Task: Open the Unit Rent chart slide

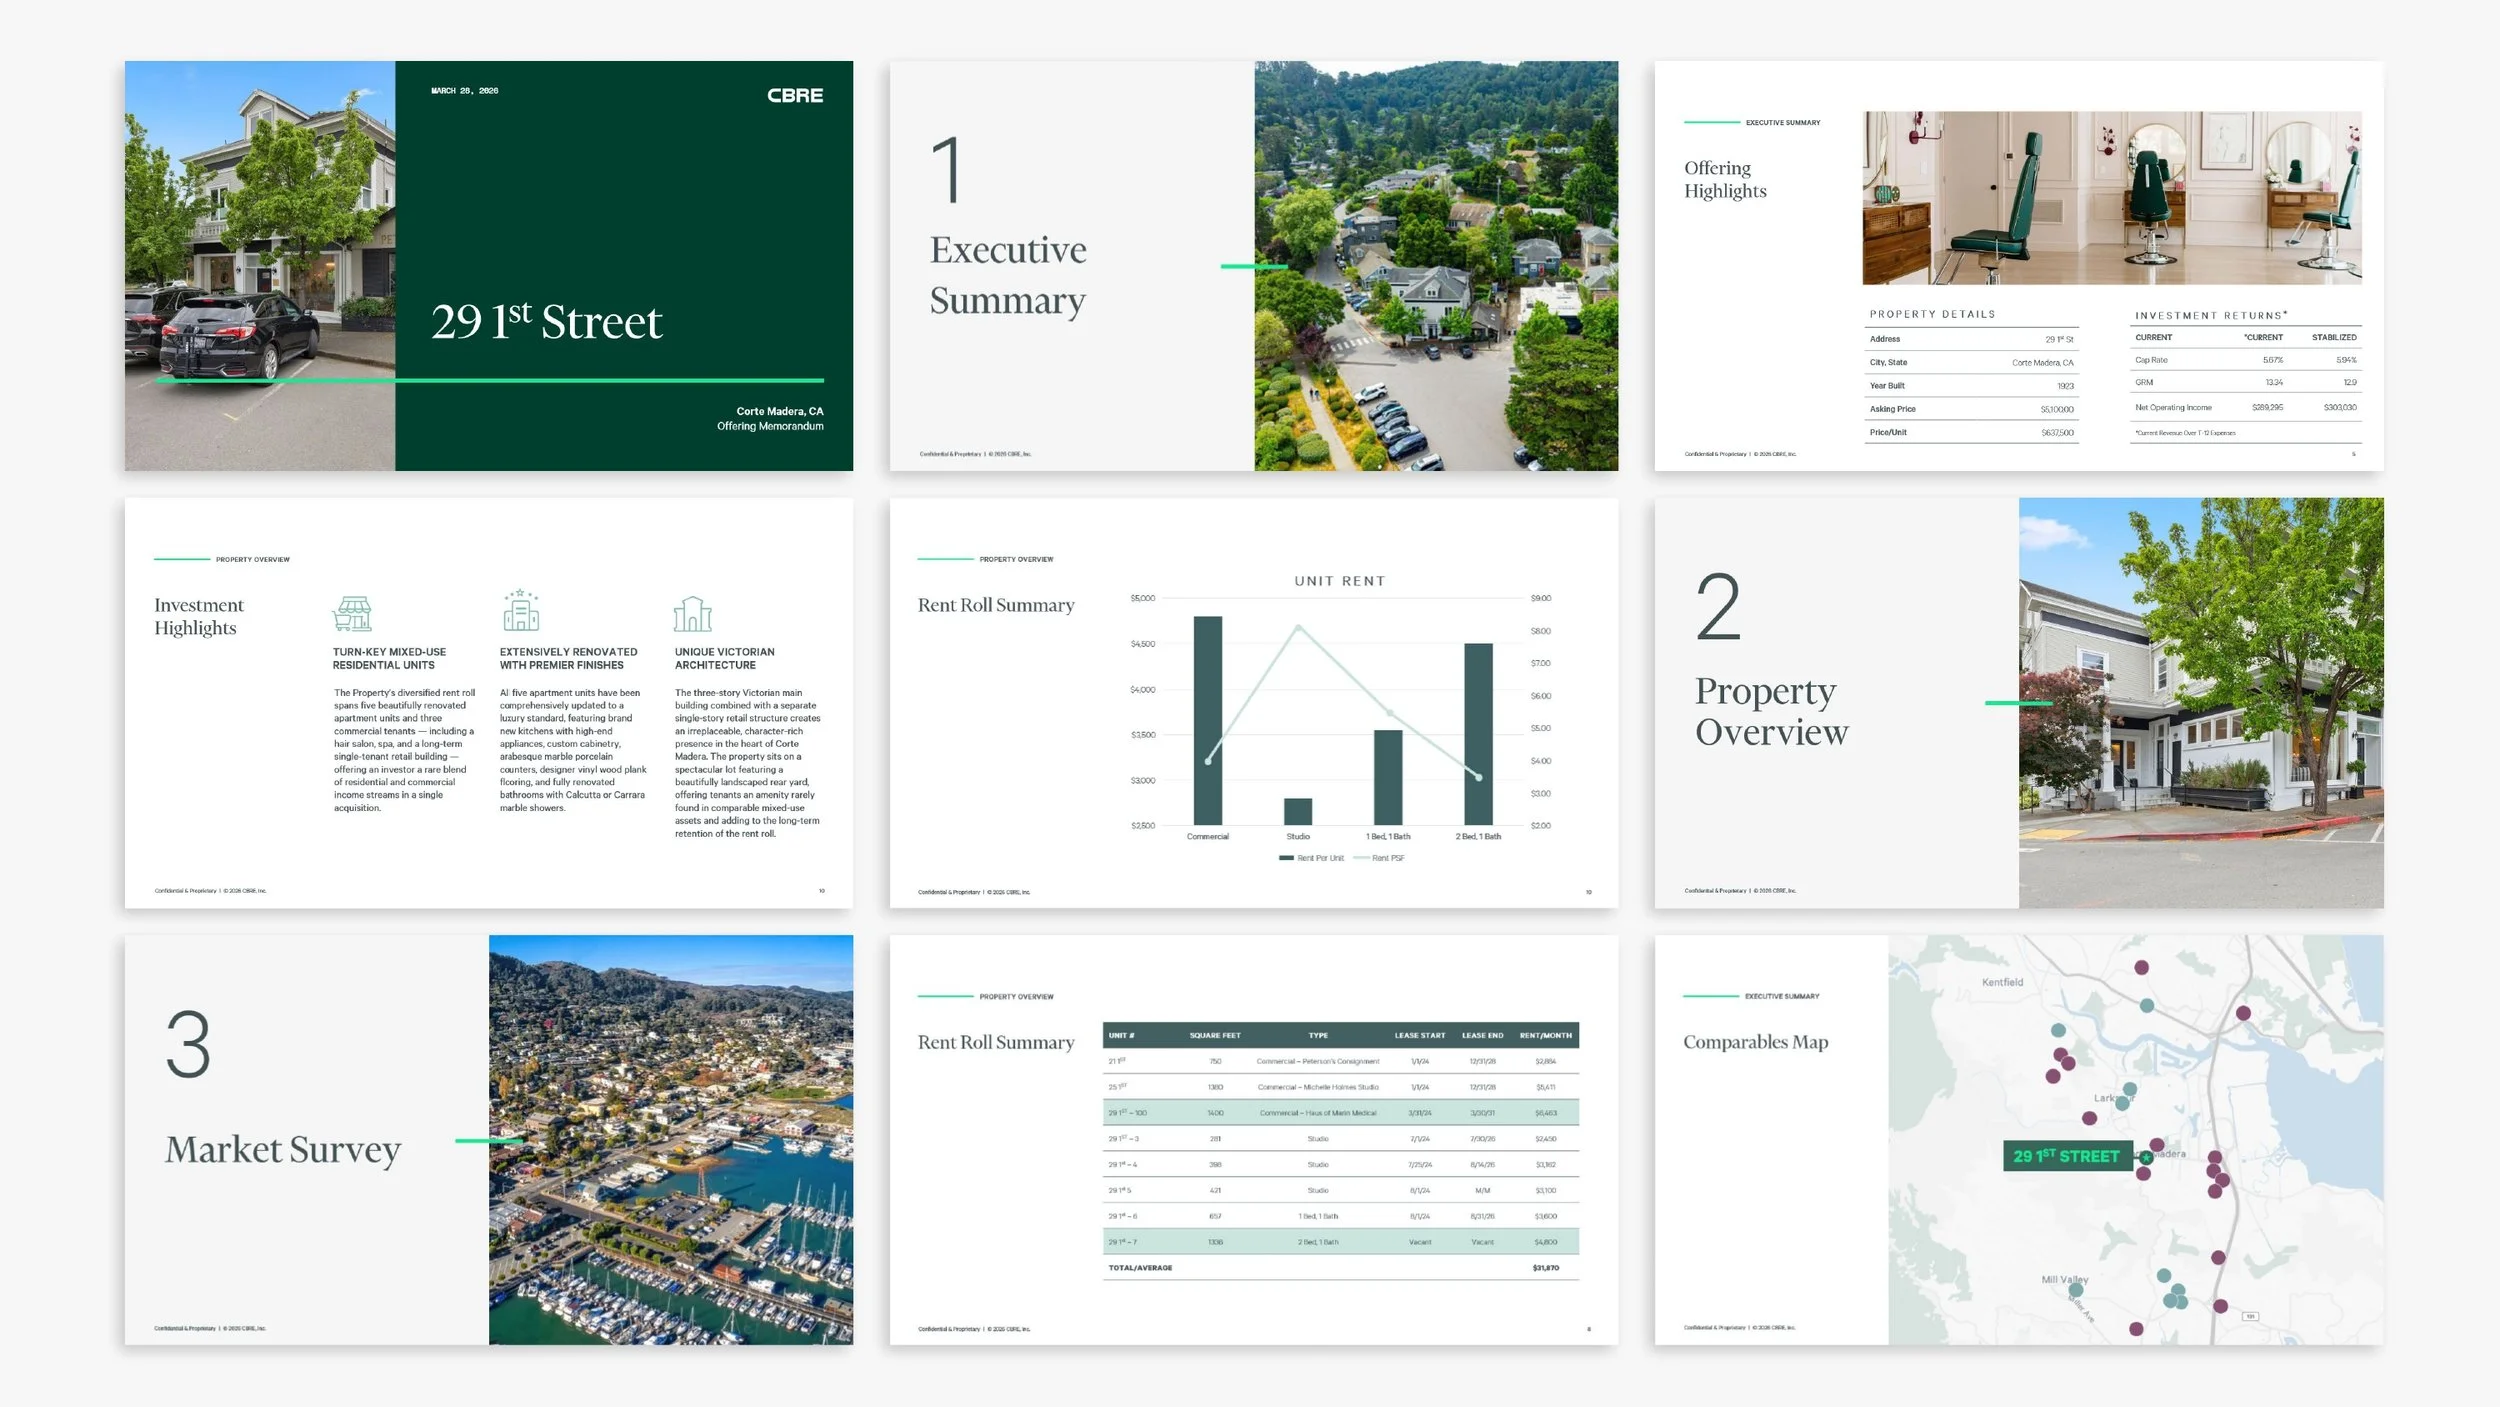Action: click(1254, 703)
